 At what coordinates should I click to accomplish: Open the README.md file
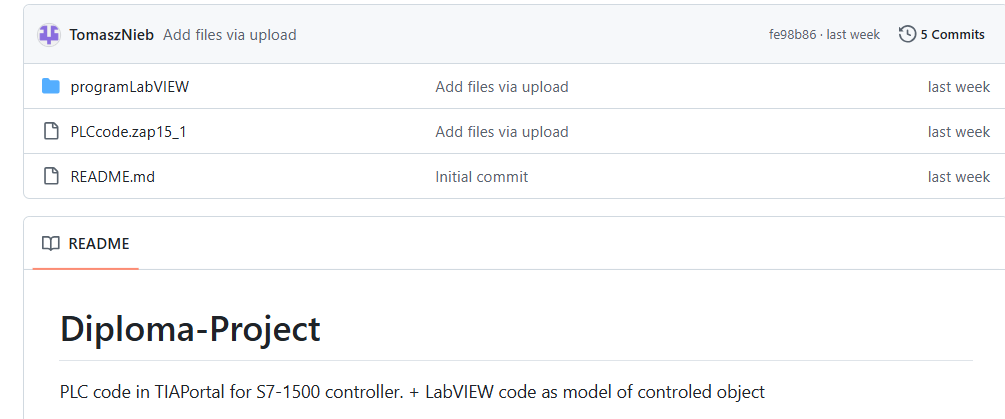pyautogui.click(x=112, y=177)
